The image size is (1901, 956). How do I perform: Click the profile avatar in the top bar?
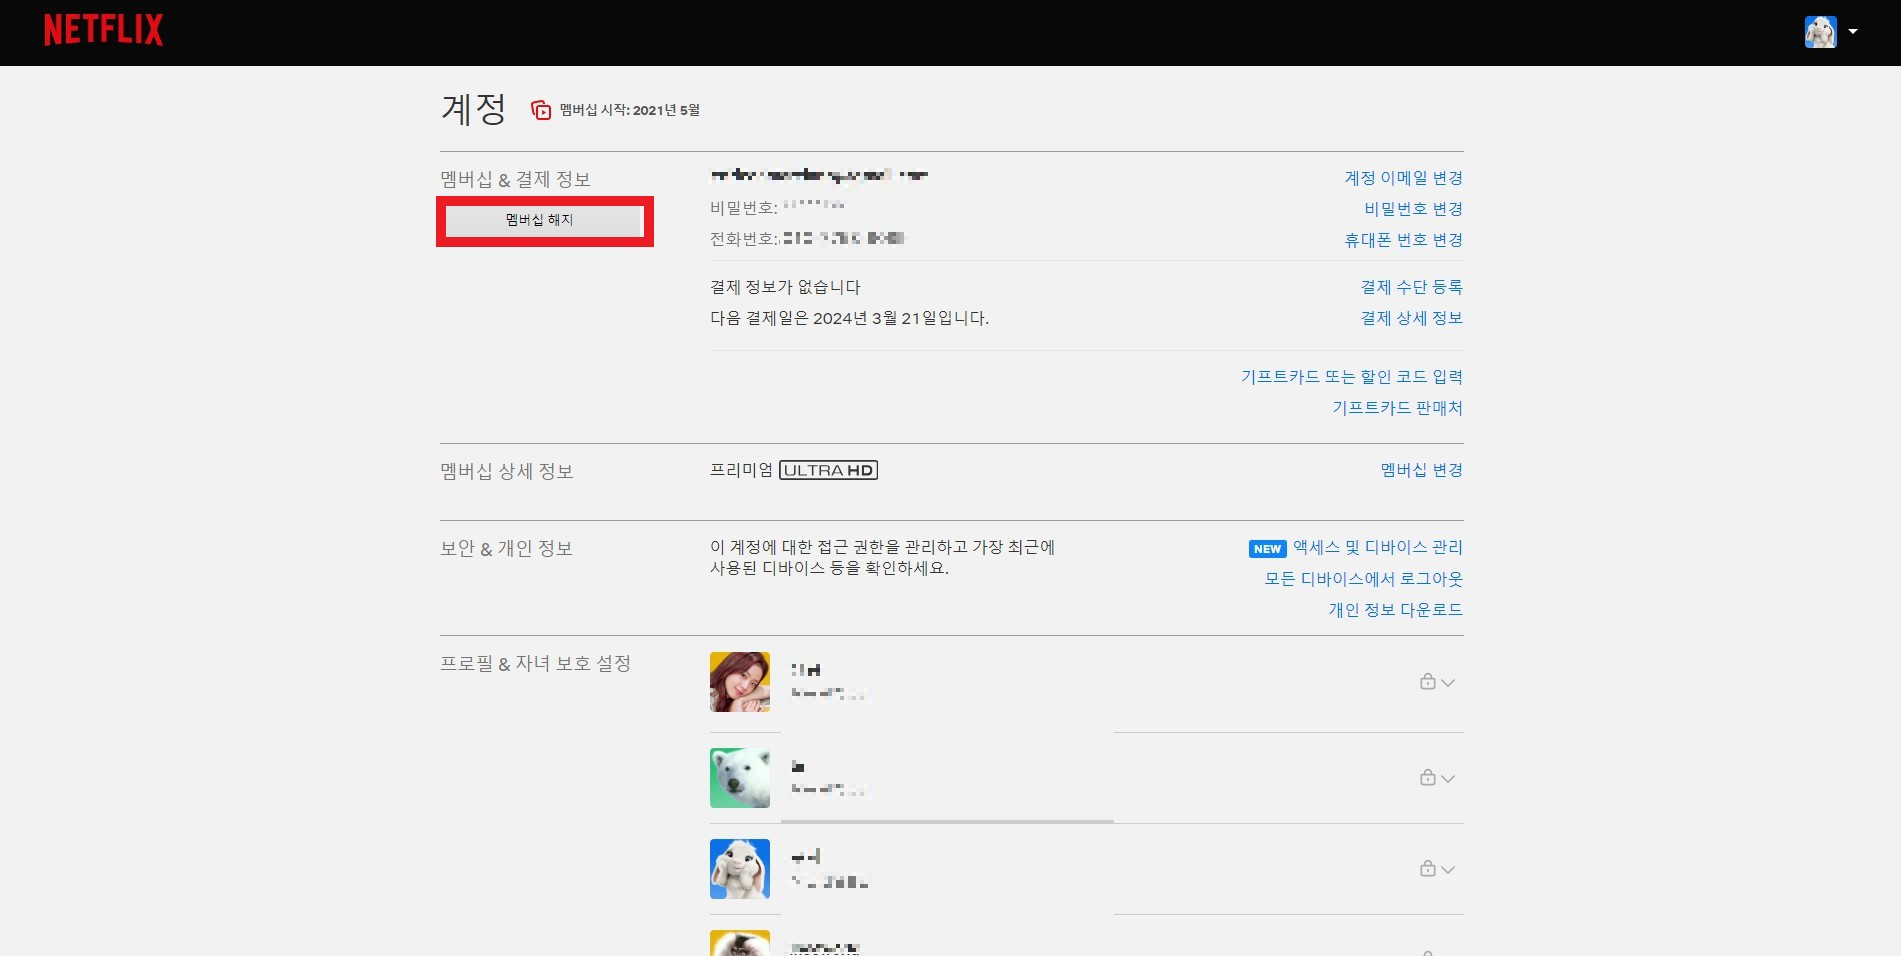[x=1822, y=31]
